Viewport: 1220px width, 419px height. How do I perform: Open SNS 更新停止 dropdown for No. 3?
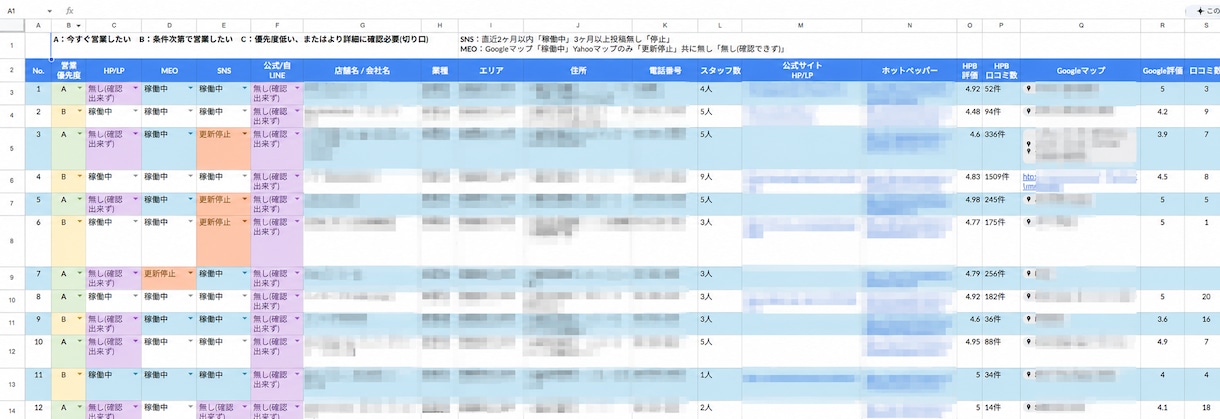coord(243,133)
